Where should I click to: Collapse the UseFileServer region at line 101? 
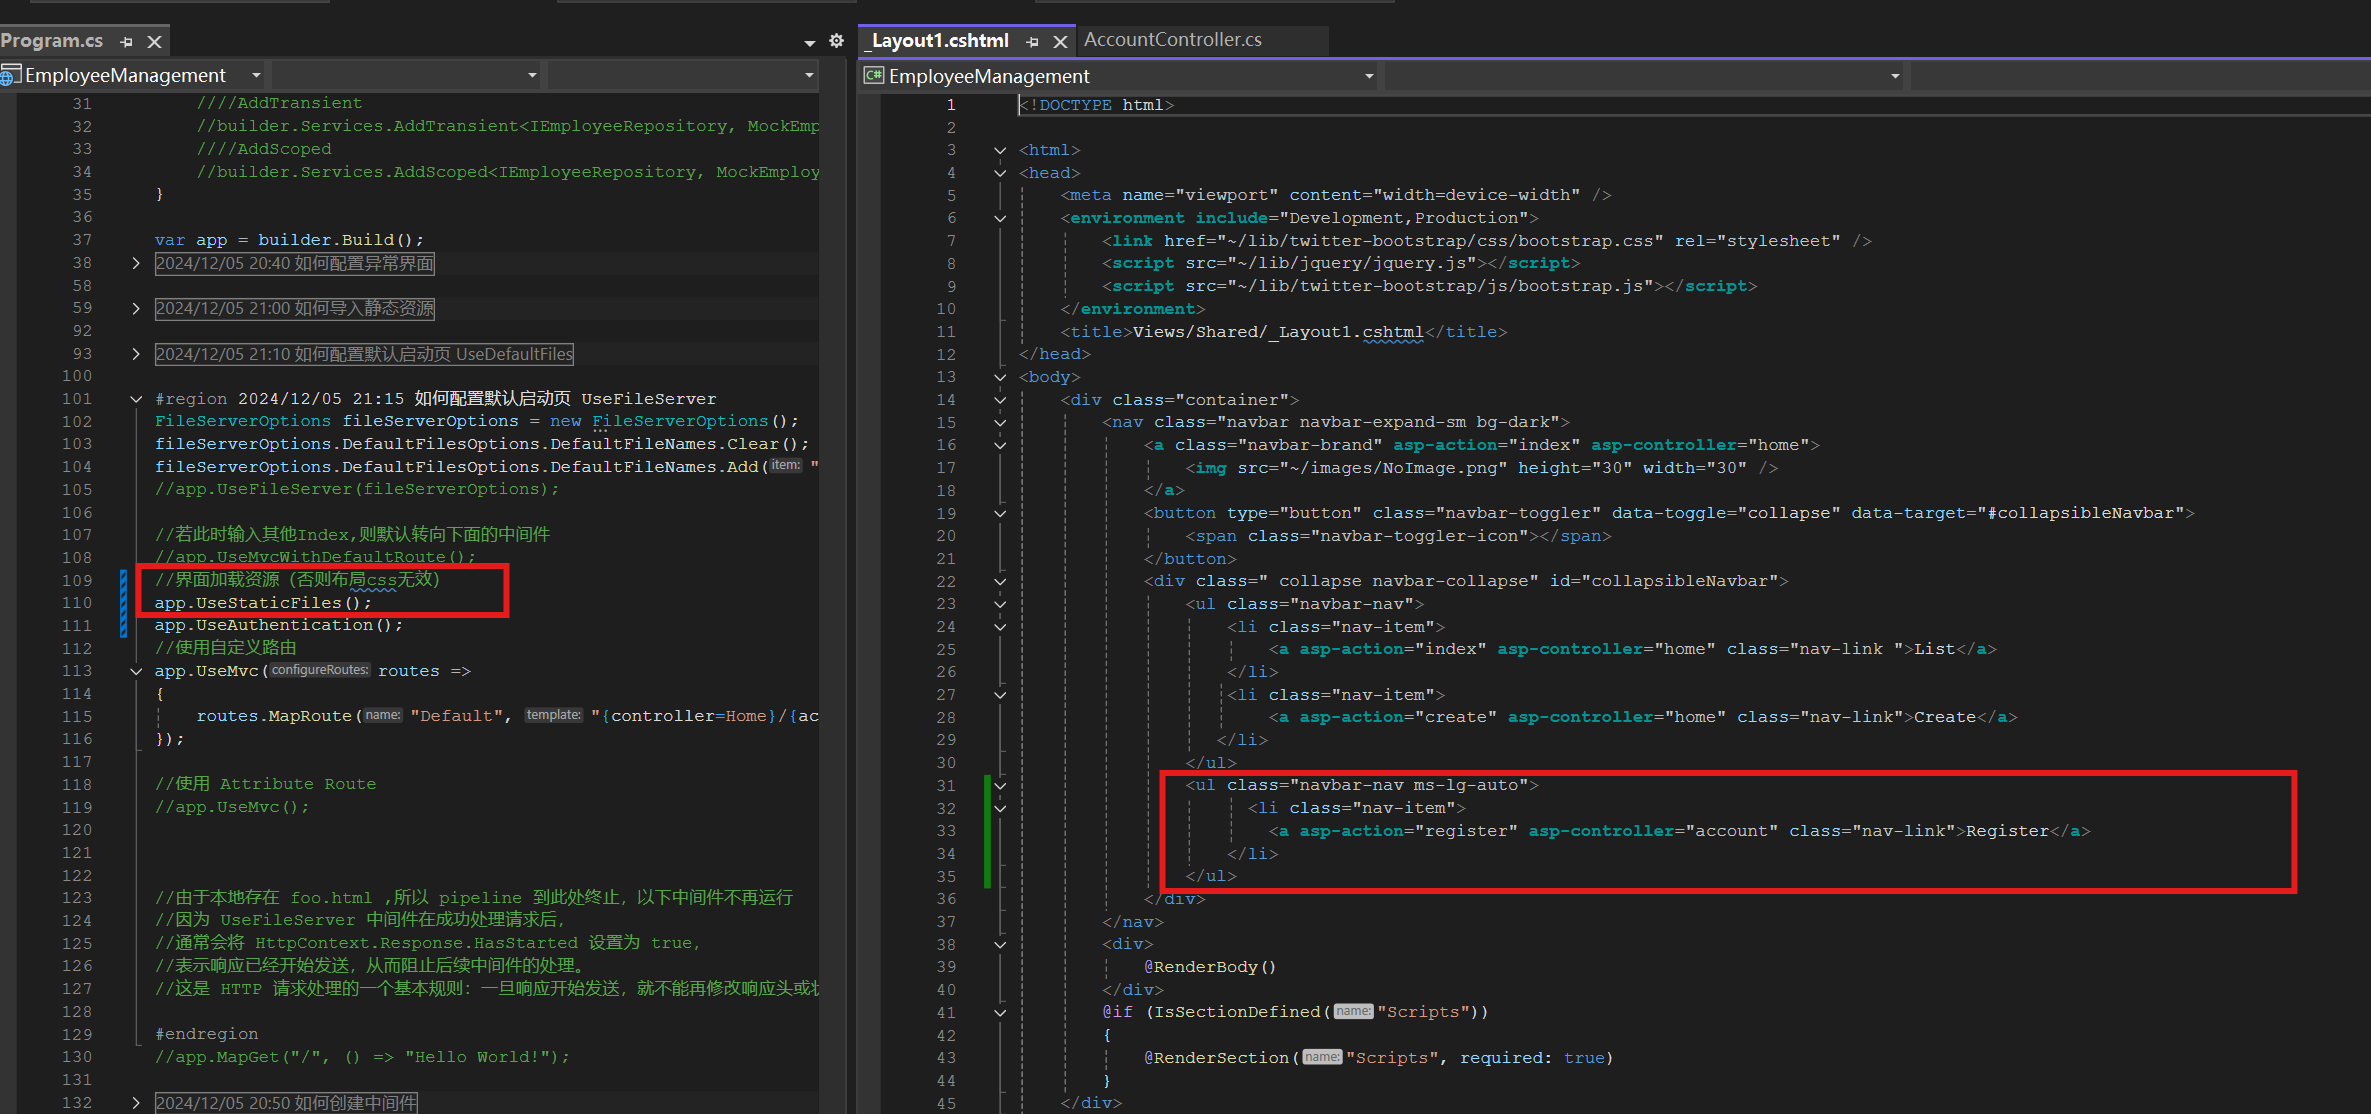[x=136, y=399]
